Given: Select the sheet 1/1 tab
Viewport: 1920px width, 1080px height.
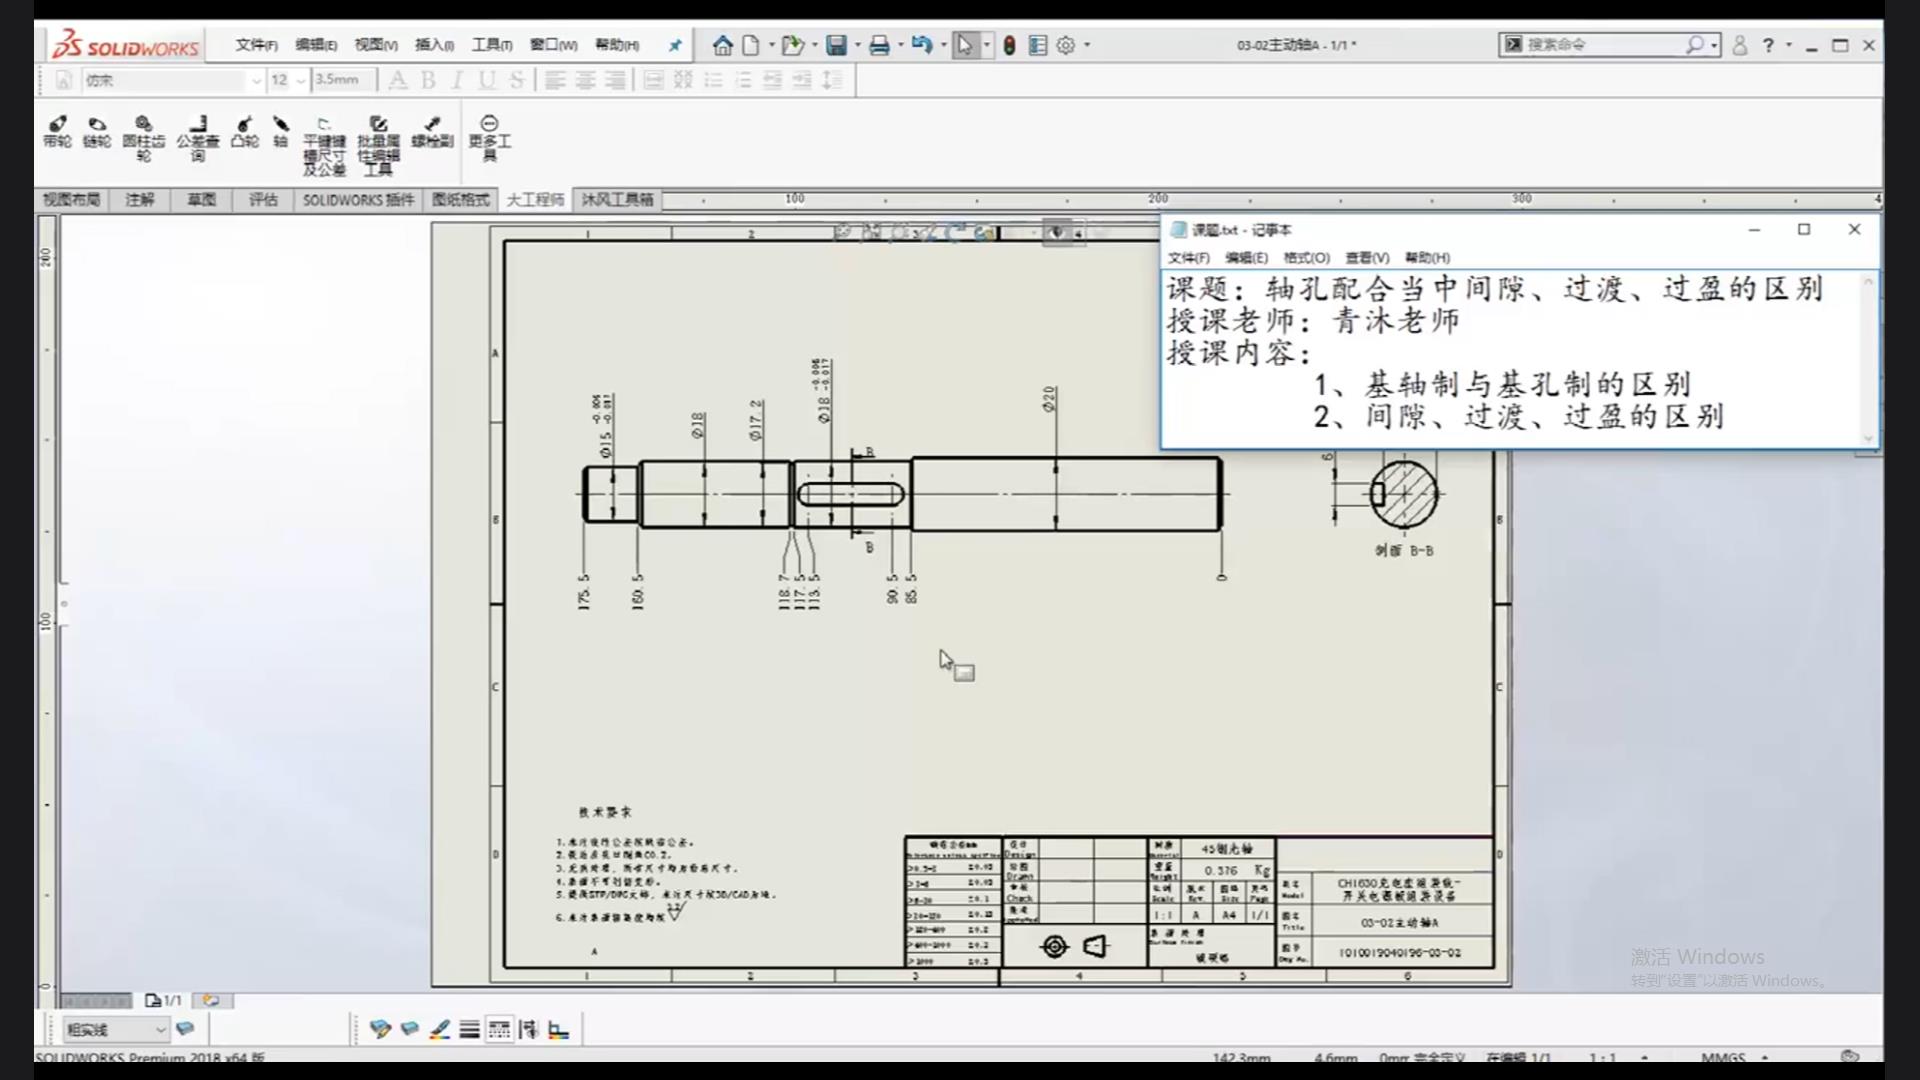Looking at the screenshot, I should pyautogui.click(x=164, y=1000).
